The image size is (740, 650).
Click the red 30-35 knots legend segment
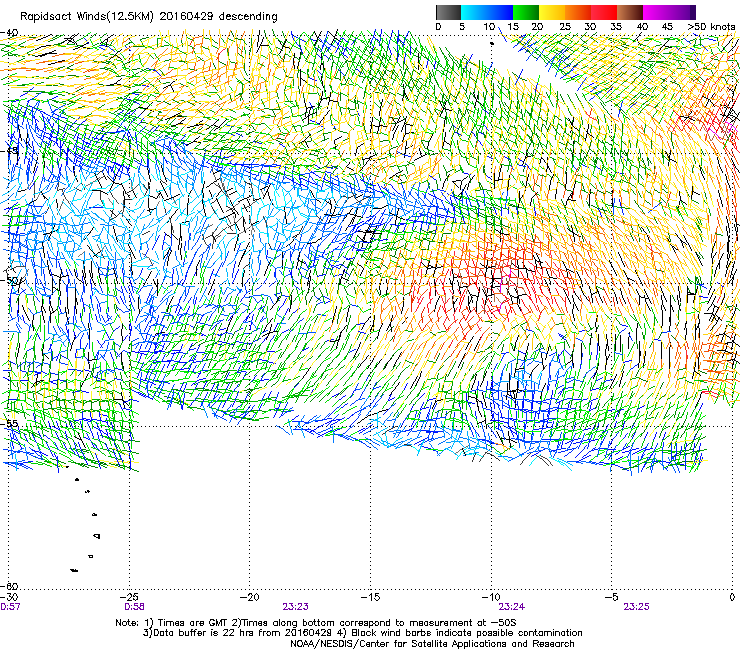tap(604, 12)
